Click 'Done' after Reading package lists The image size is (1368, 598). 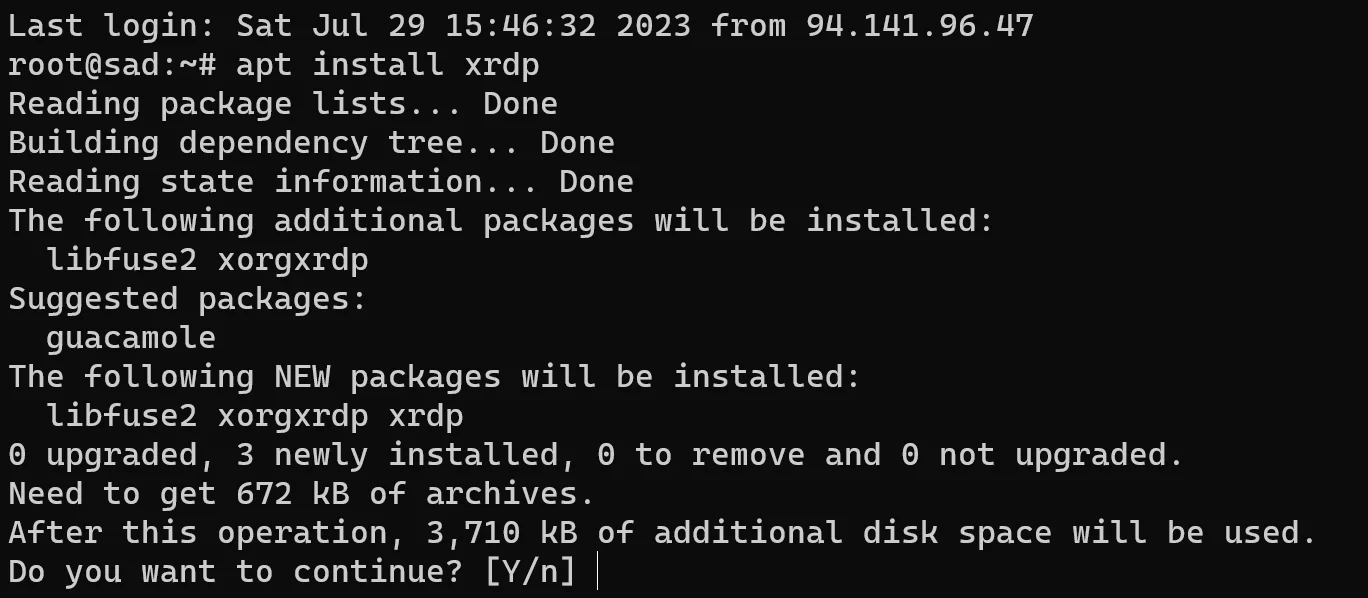(520, 104)
